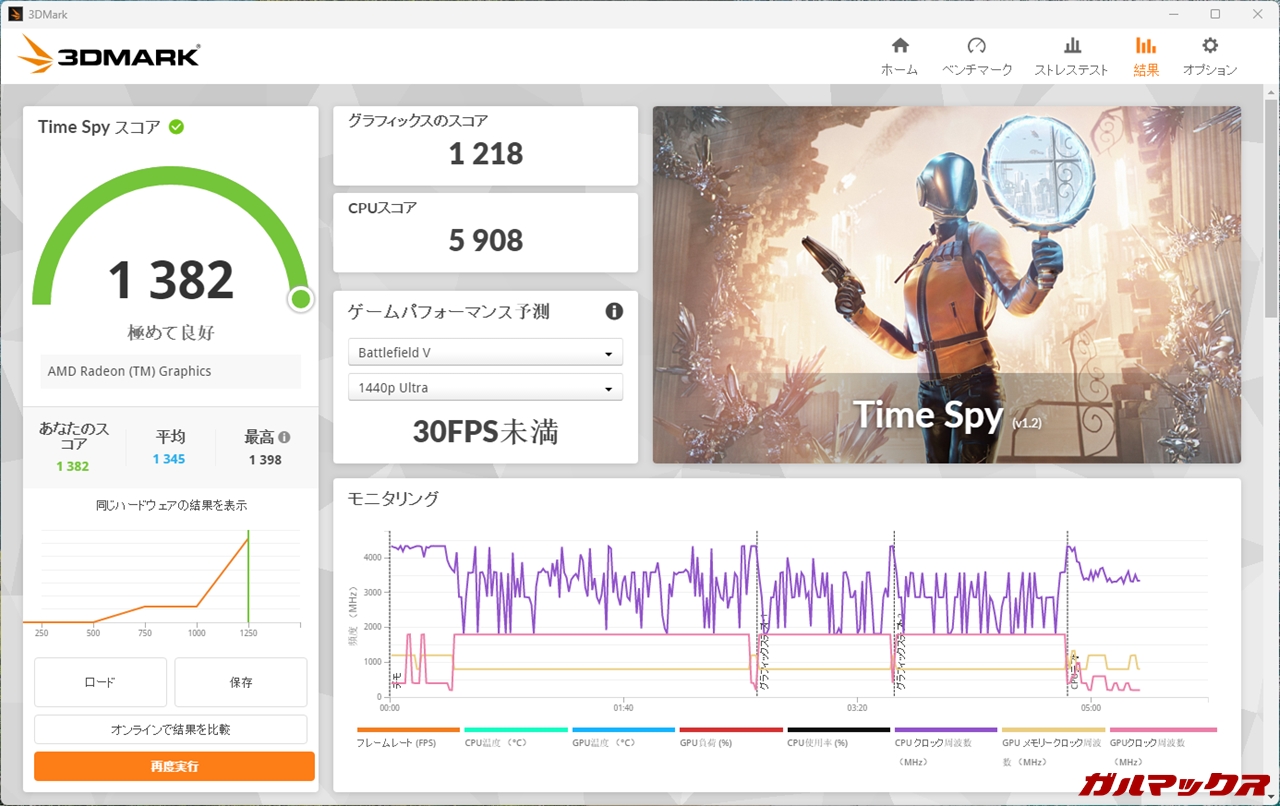Viewport: 1280px width, 806px height.
Task: Click the 3DMark logo
Action: (108, 55)
